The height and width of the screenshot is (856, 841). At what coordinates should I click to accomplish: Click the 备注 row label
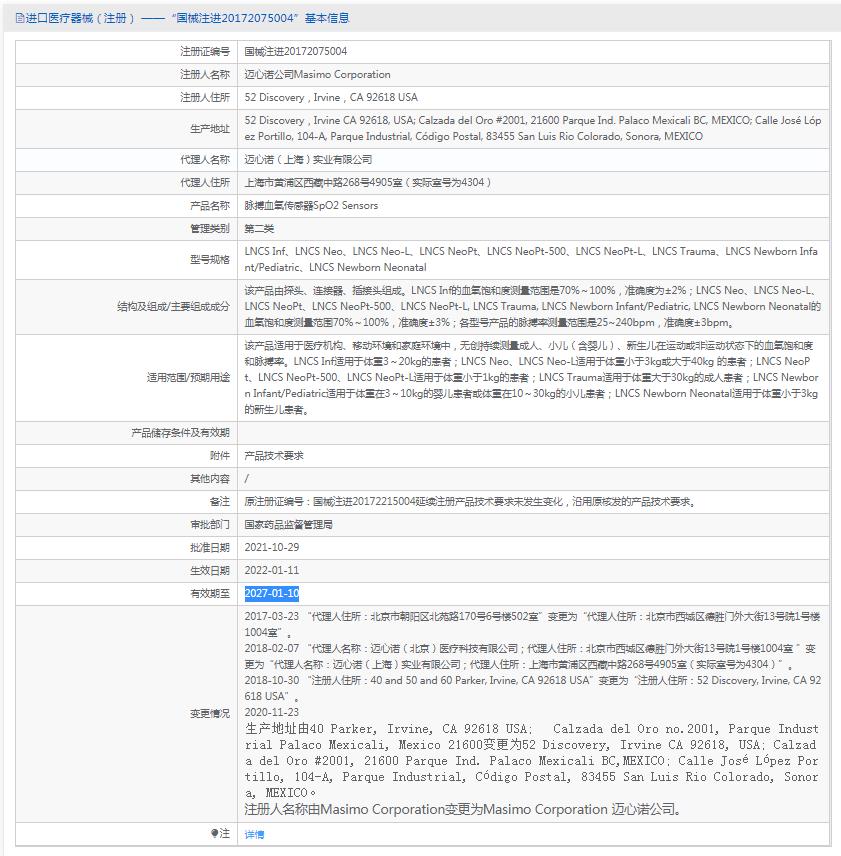click(x=220, y=501)
